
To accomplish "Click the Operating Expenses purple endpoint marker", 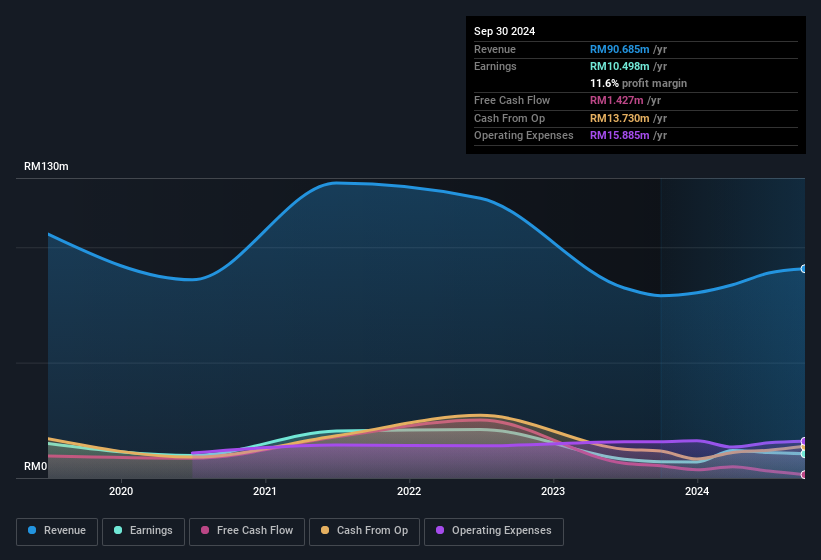I will click(804, 441).
